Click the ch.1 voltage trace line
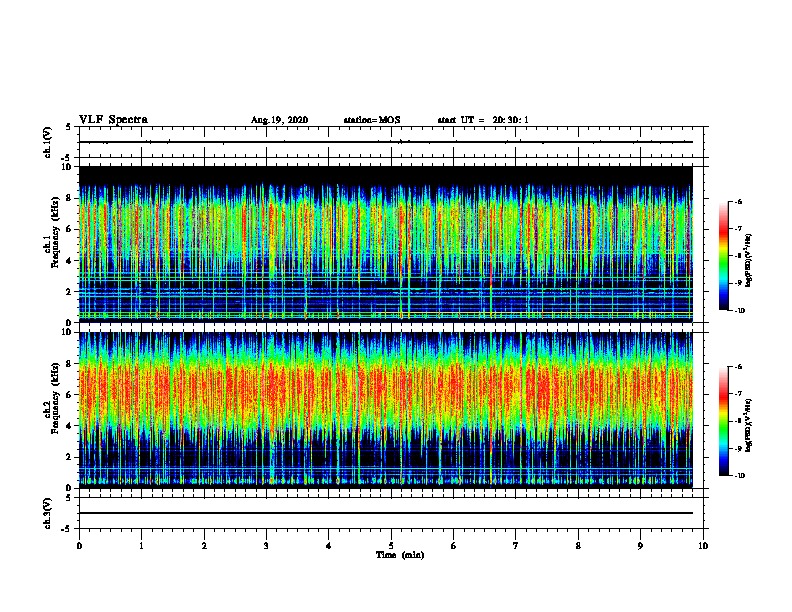This screenshot has height=612, width=792. point(386,142)
